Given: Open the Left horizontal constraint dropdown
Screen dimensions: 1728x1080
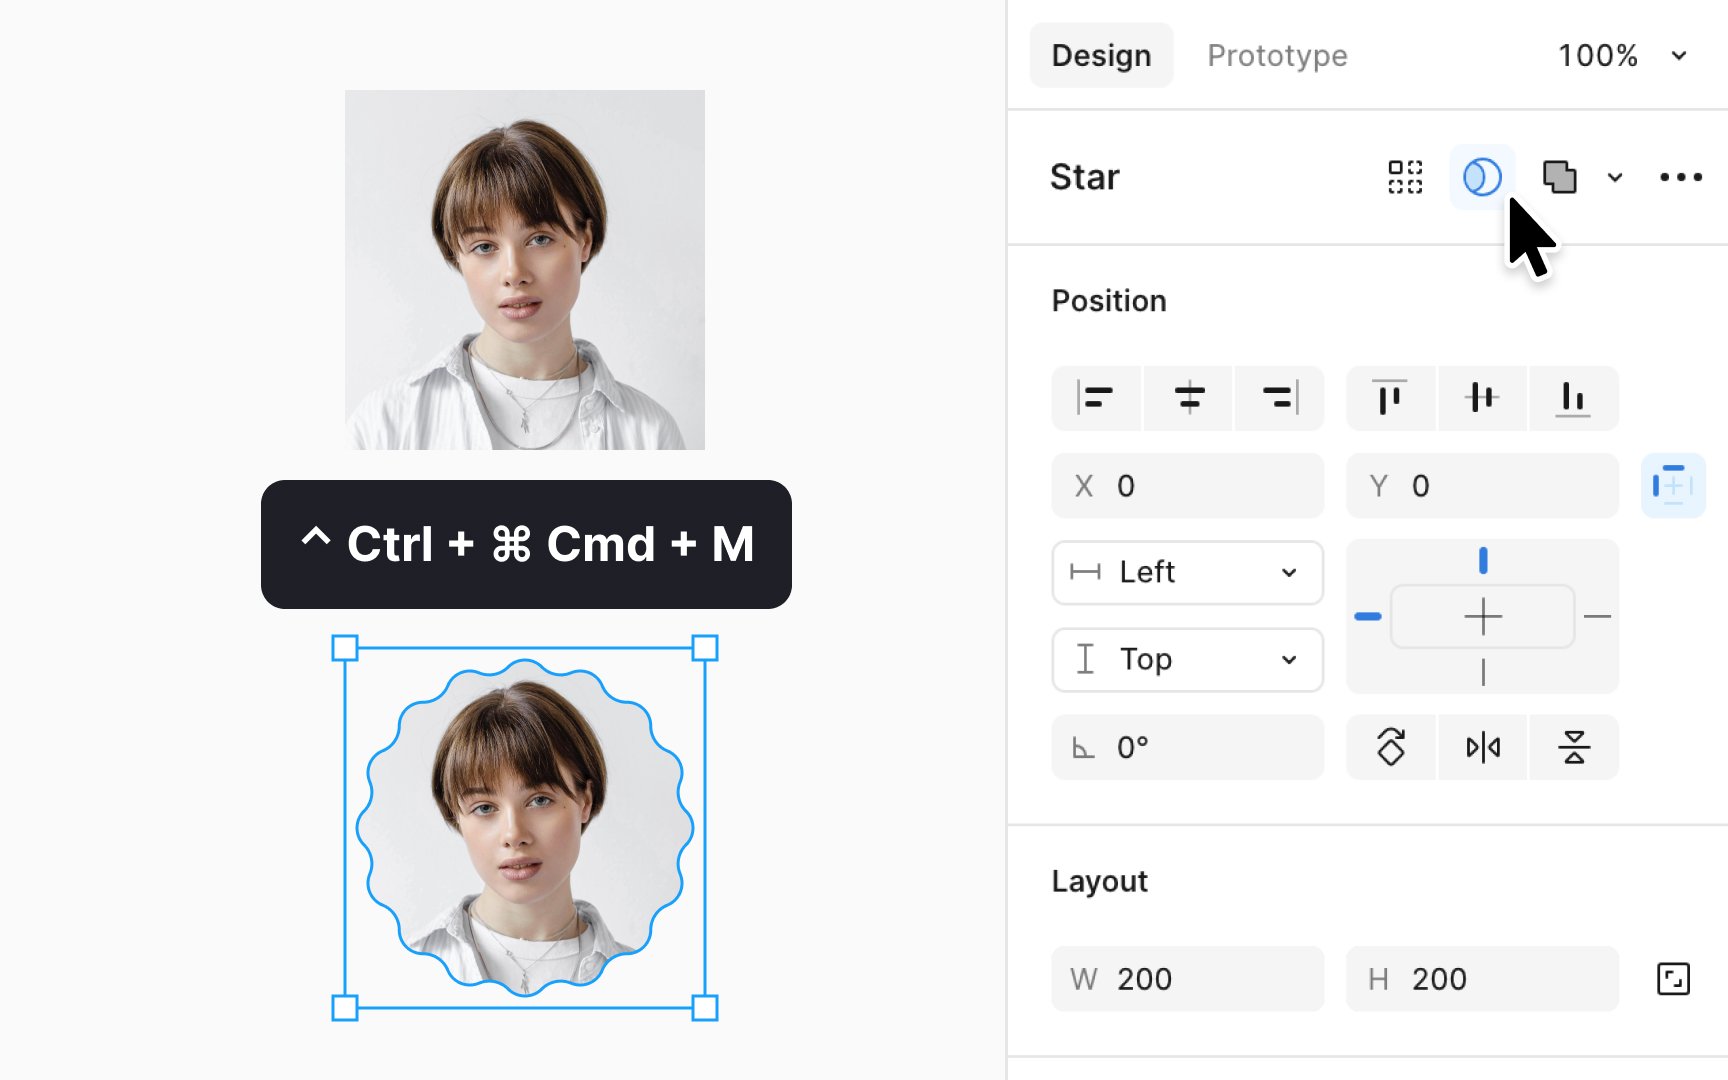Looking at the screenshot, I should 1188,573.
